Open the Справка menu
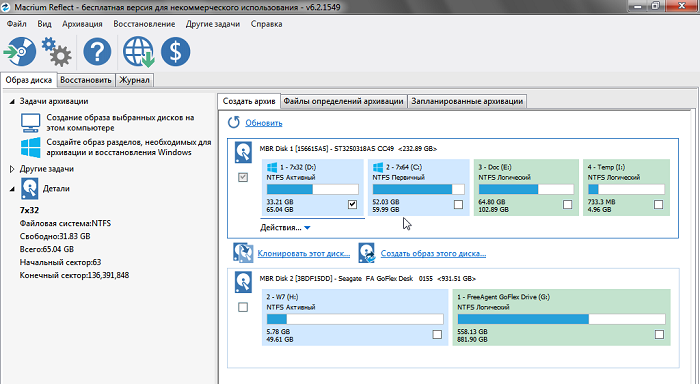The height and width of the screenshot is (384, 700). point(267,24)
